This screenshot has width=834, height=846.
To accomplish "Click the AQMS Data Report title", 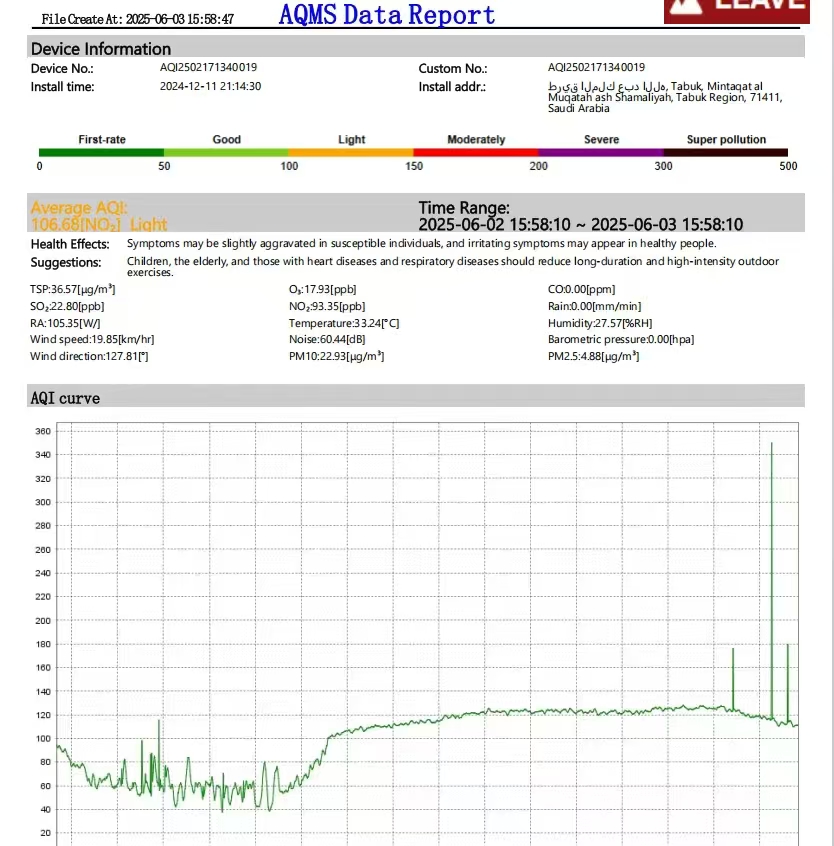I will click(x=387, y=15).
